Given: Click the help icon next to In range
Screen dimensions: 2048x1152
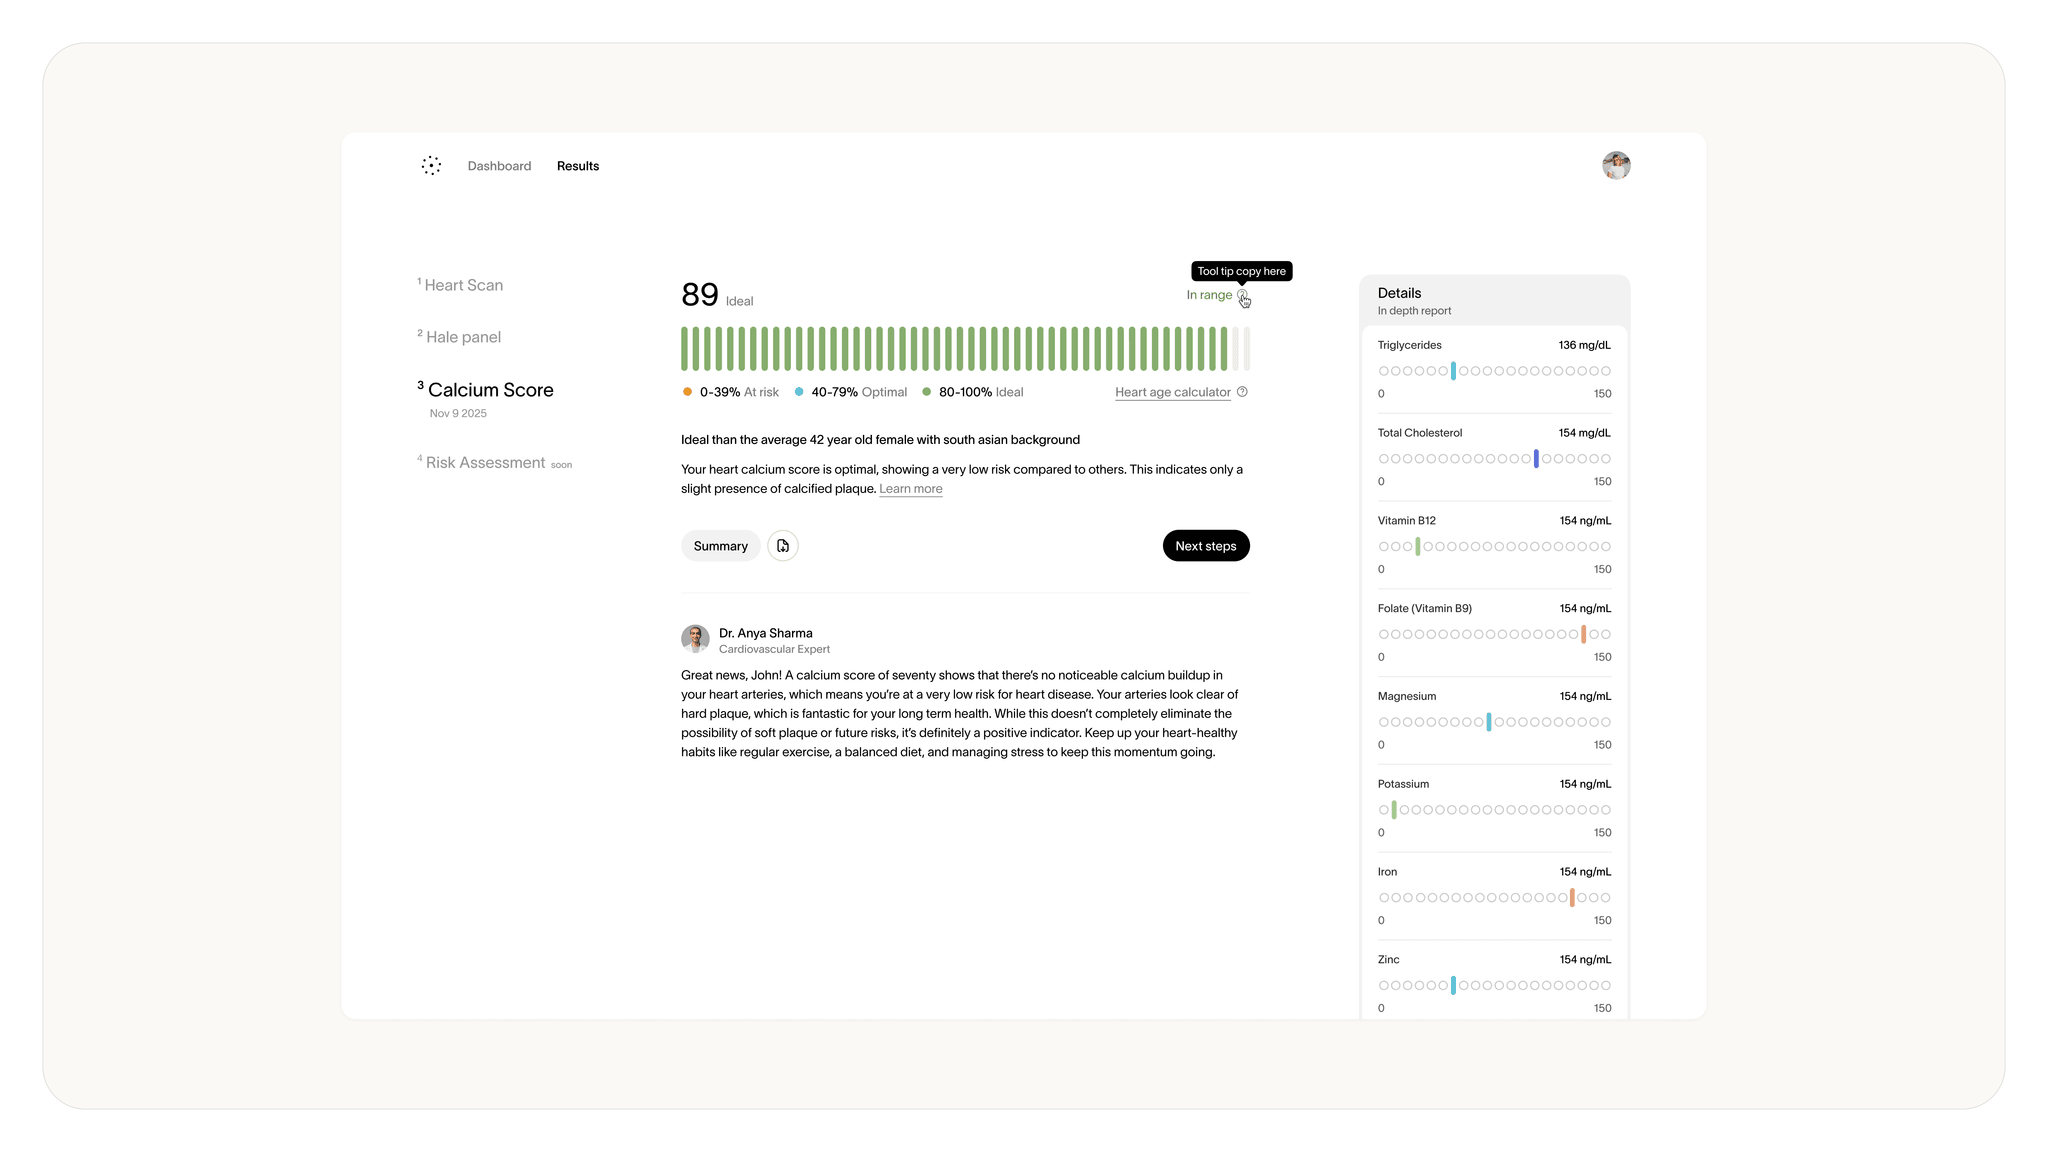Looking at the screenshot, I should pyautogui.click(x=1242, y=295).
